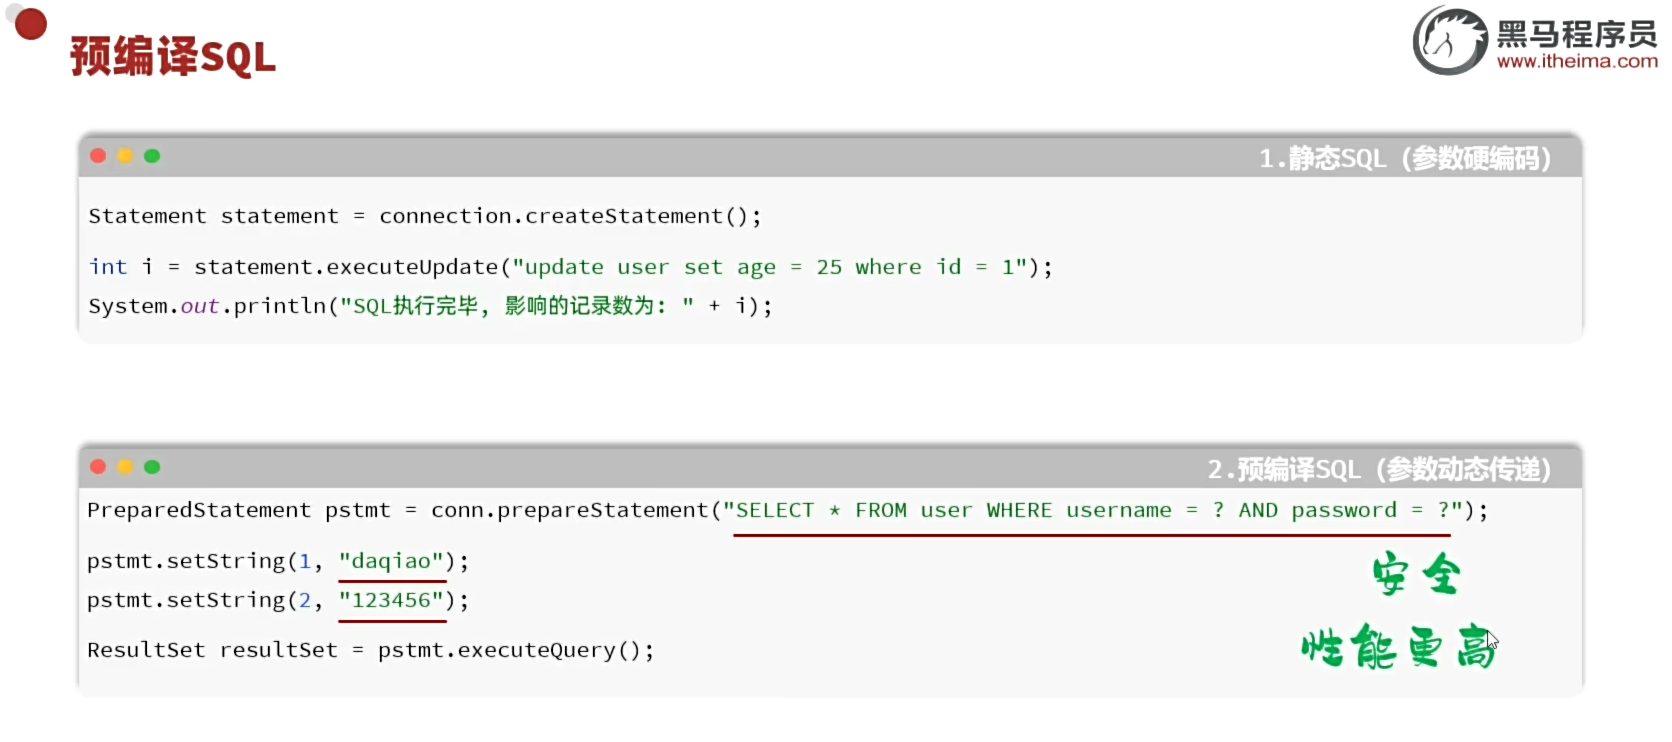Screen dimensions: 1672x742
Task: Click the string SQL执行完毕, 影响的记录数为:
Action: pos(517,306)
